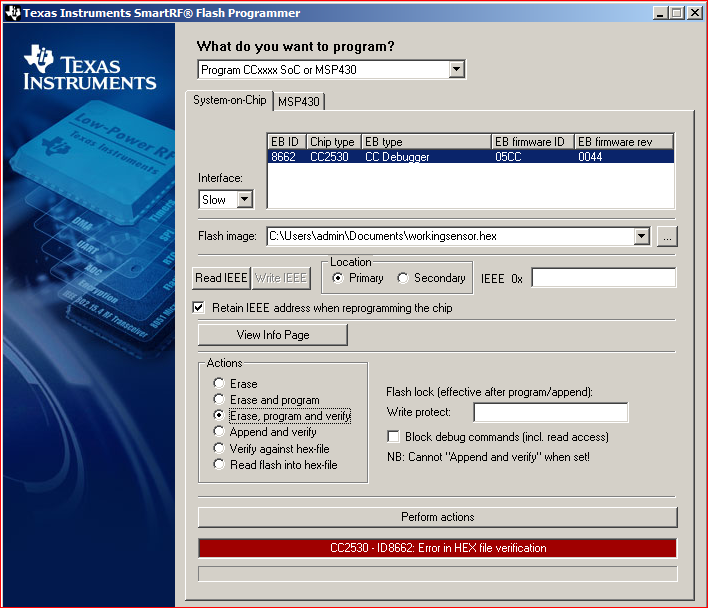
Task: Expand the Interface speed dropdown showing Slow
Action: [245, 199]
